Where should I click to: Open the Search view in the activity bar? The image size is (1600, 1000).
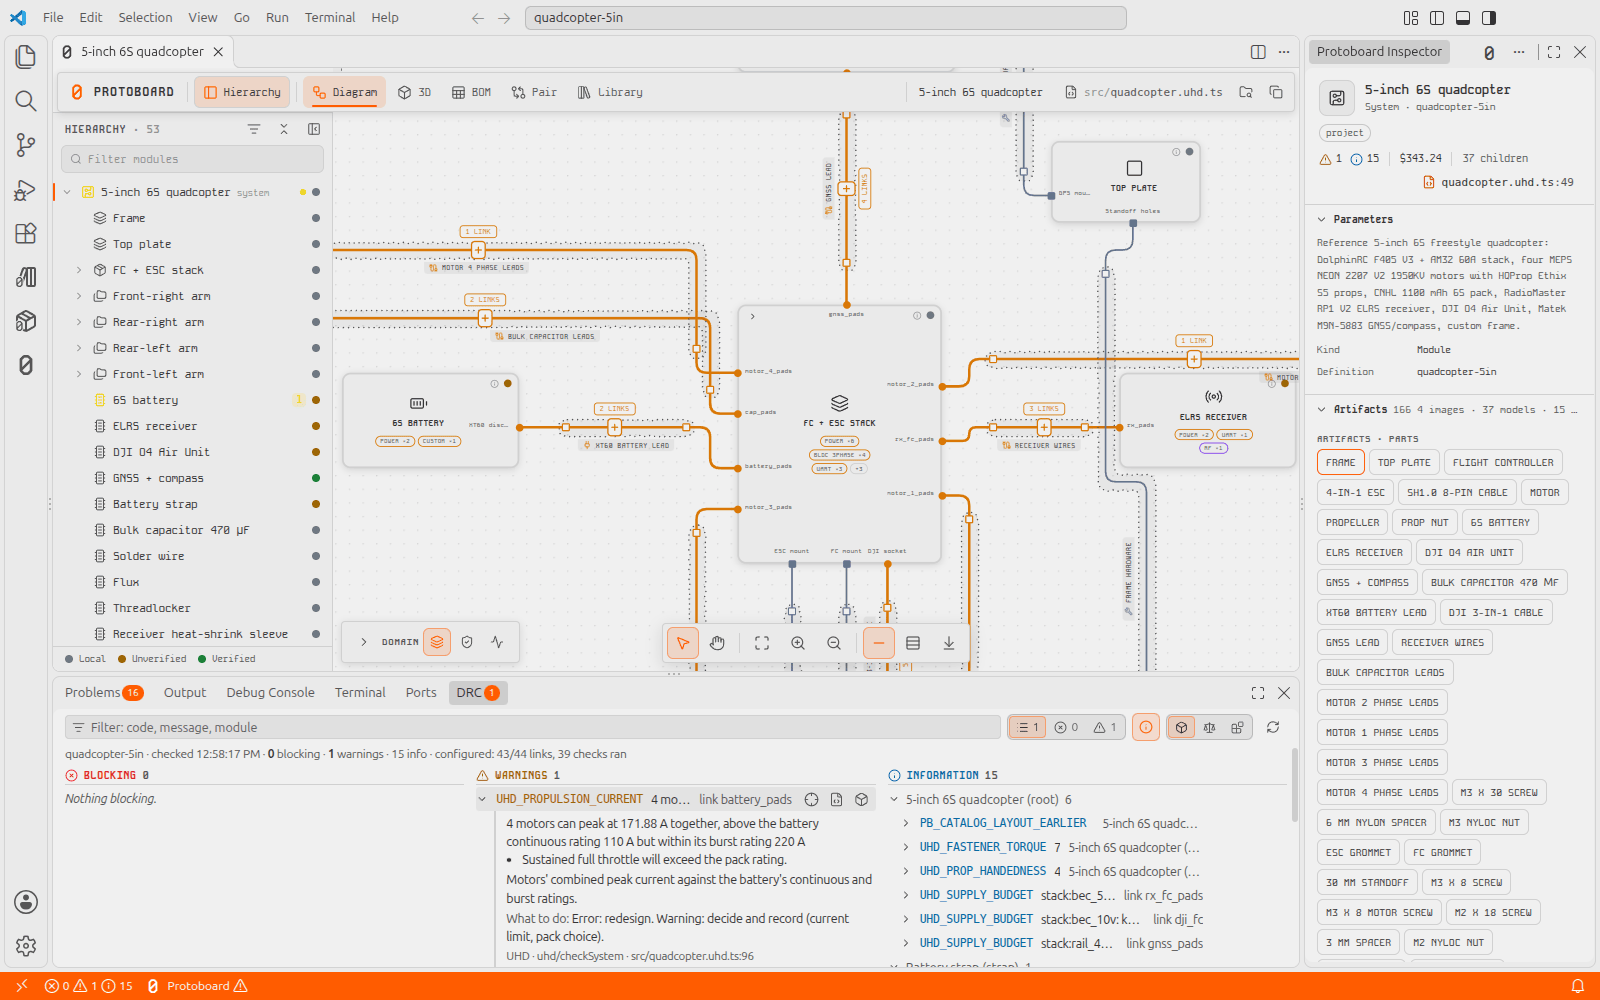[x=26, y=101]
